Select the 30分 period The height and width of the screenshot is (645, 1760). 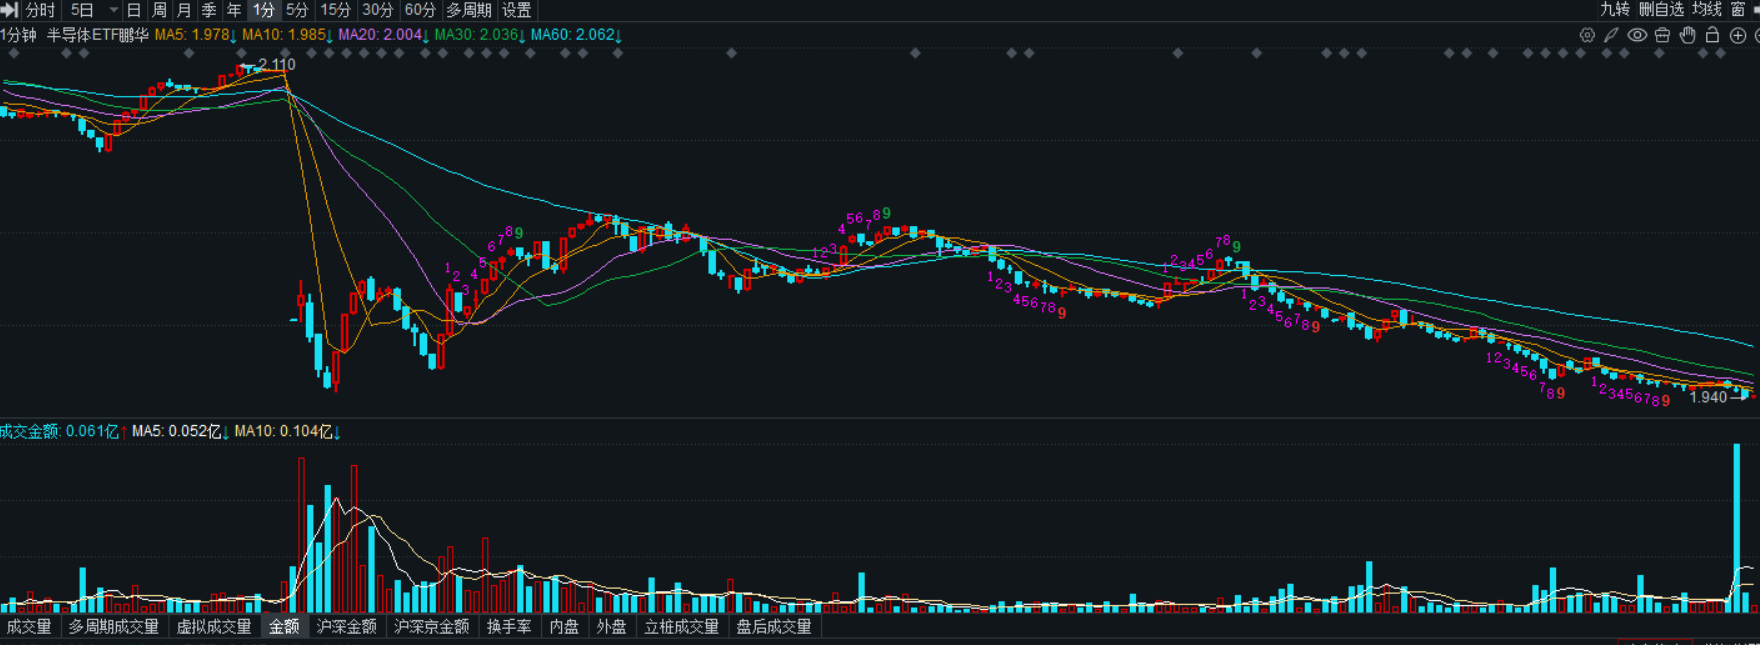(x=378, y=10)
